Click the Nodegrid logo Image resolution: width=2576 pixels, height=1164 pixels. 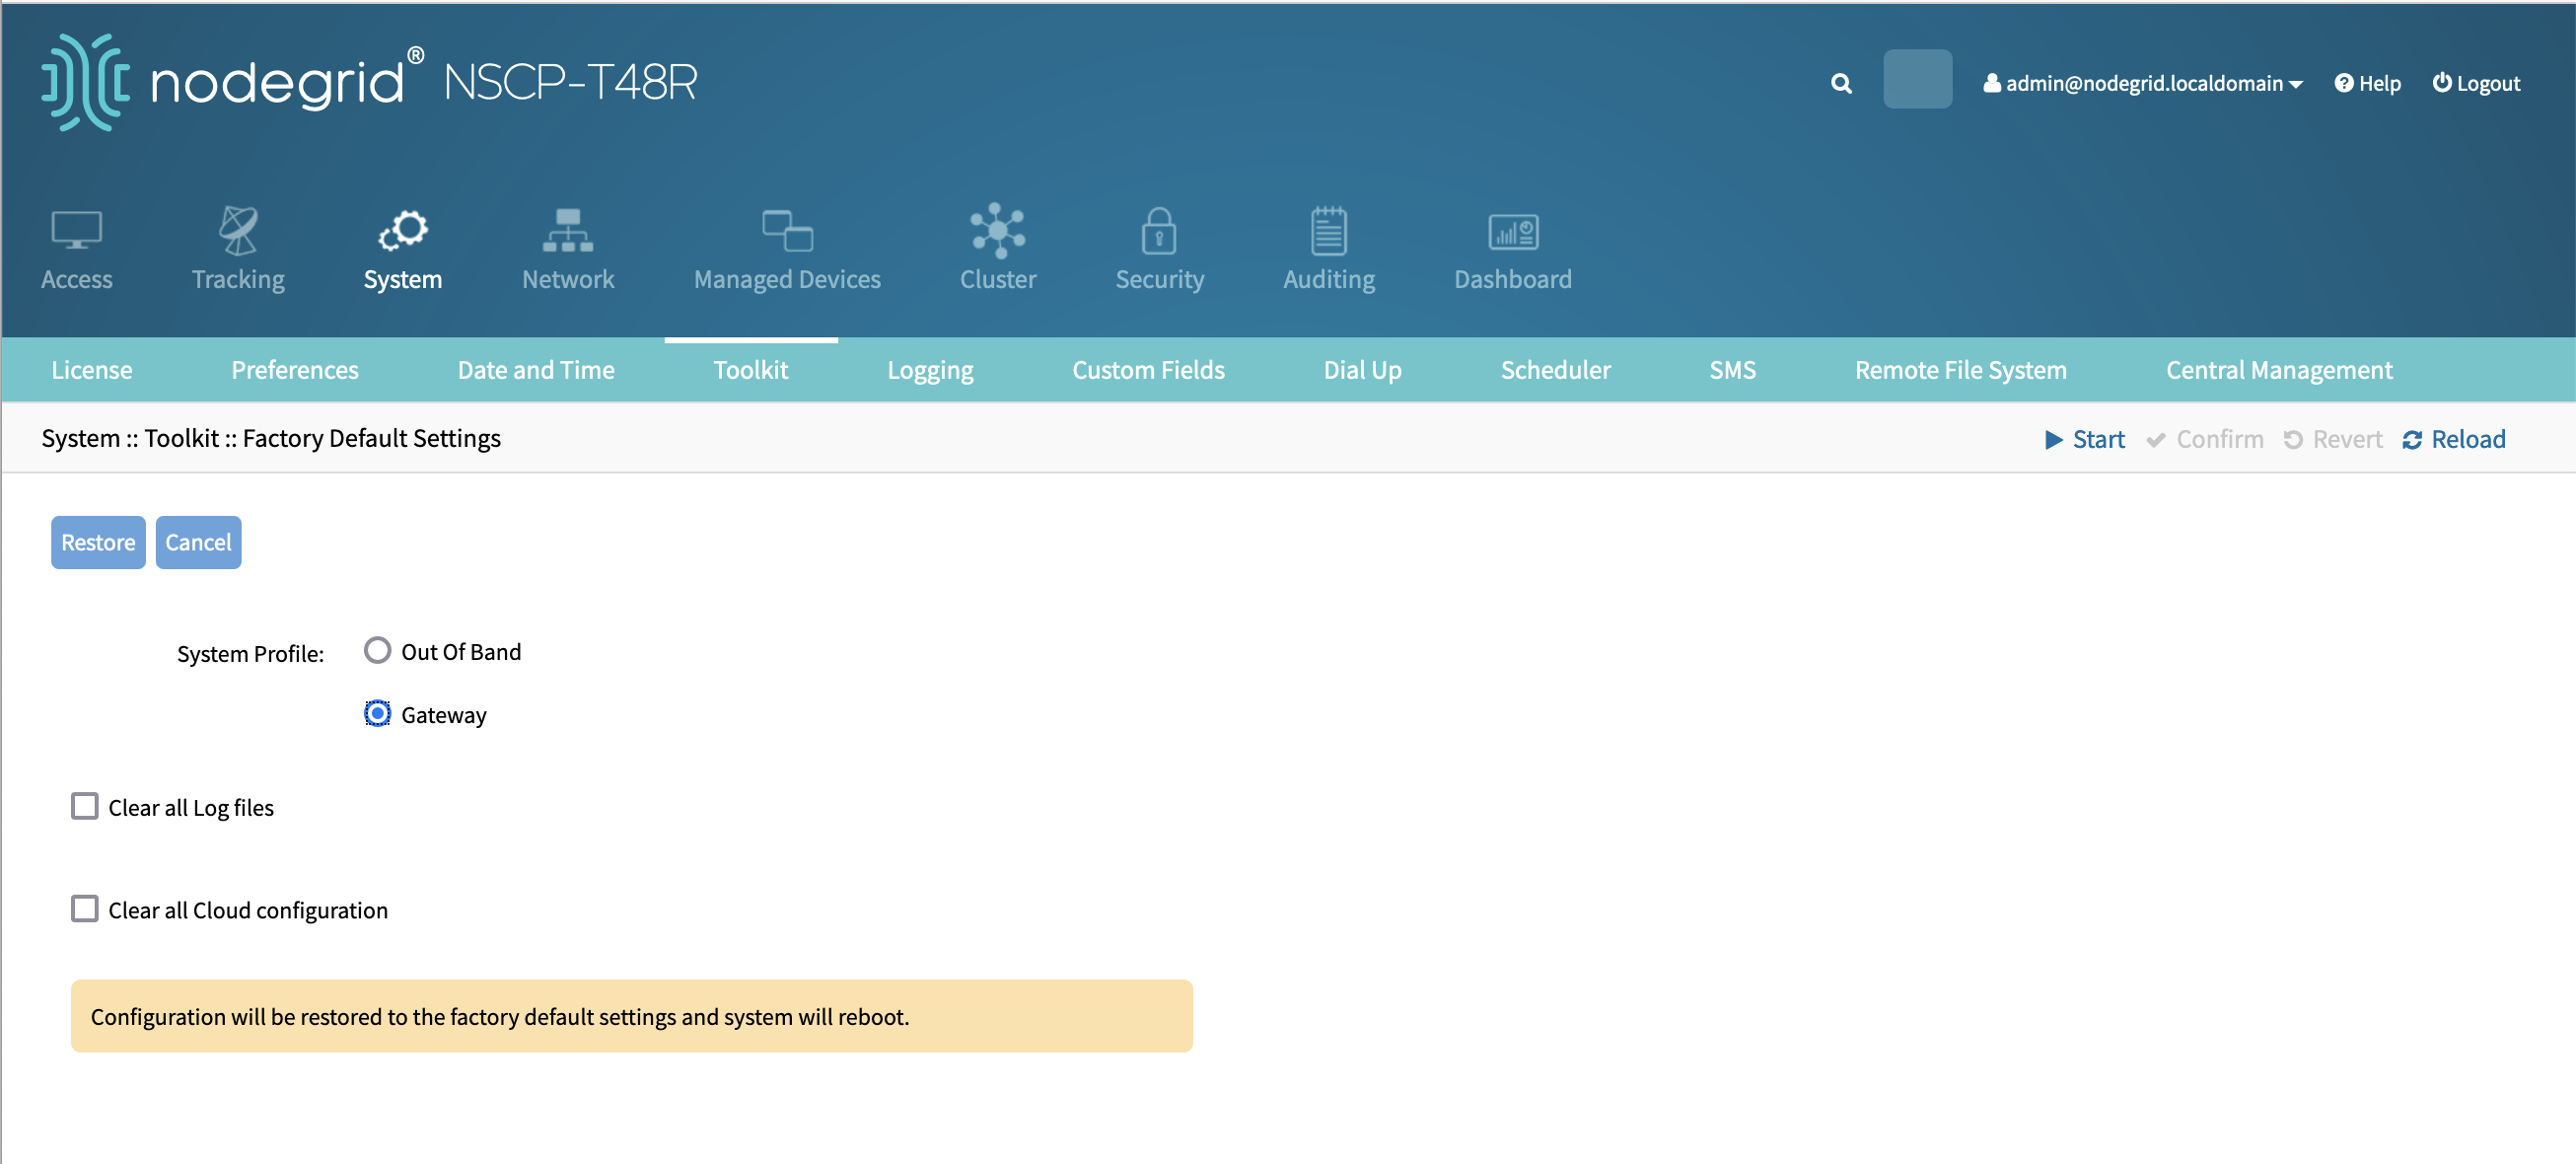point(231,82)
